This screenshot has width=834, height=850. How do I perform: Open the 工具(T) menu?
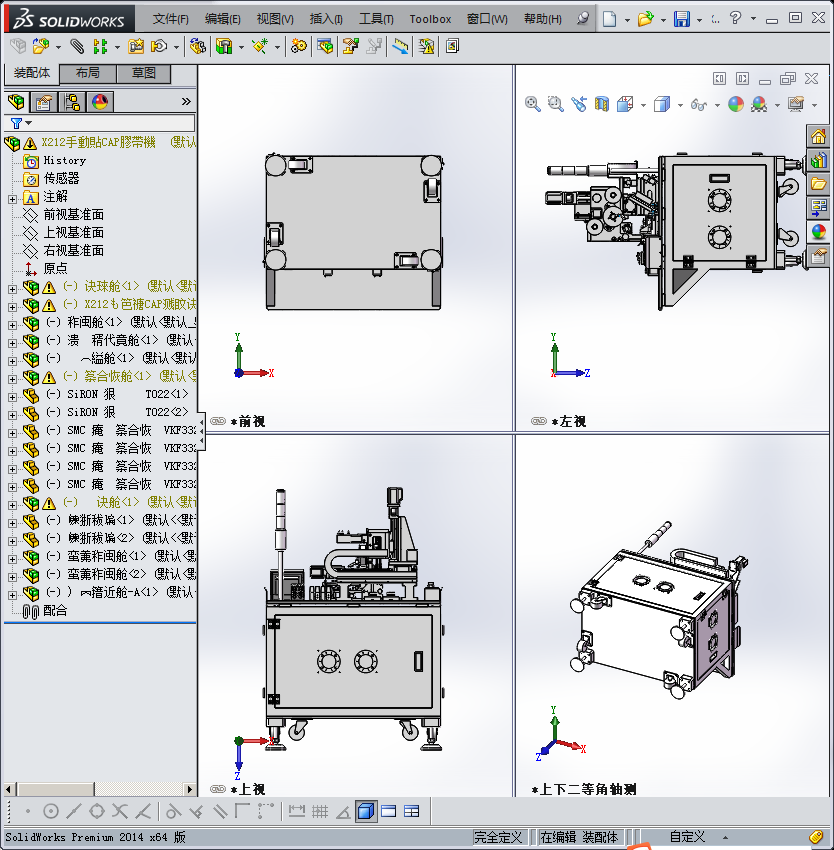376,19
